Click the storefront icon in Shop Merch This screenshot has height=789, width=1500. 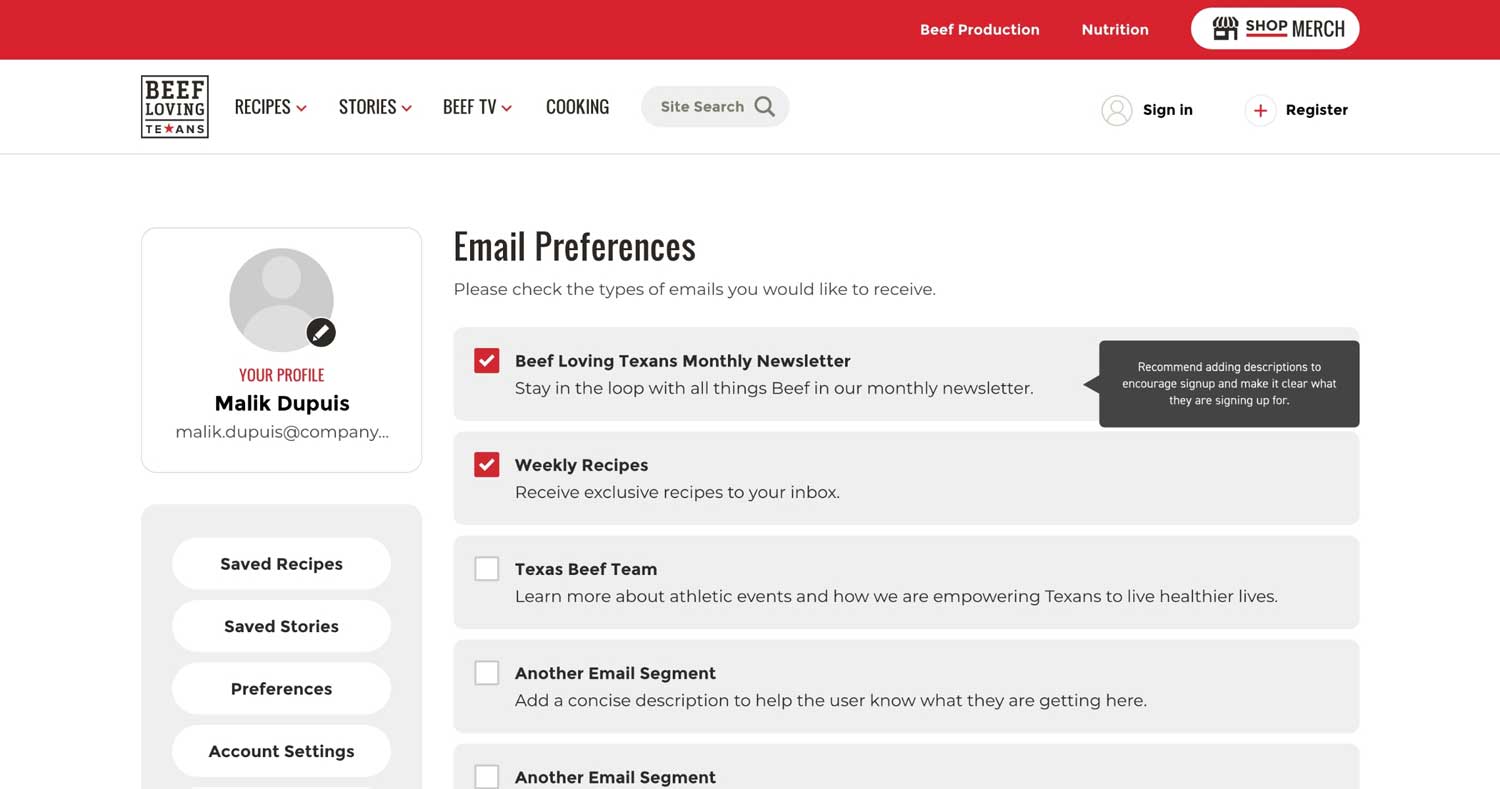(x=1225, y=29)
